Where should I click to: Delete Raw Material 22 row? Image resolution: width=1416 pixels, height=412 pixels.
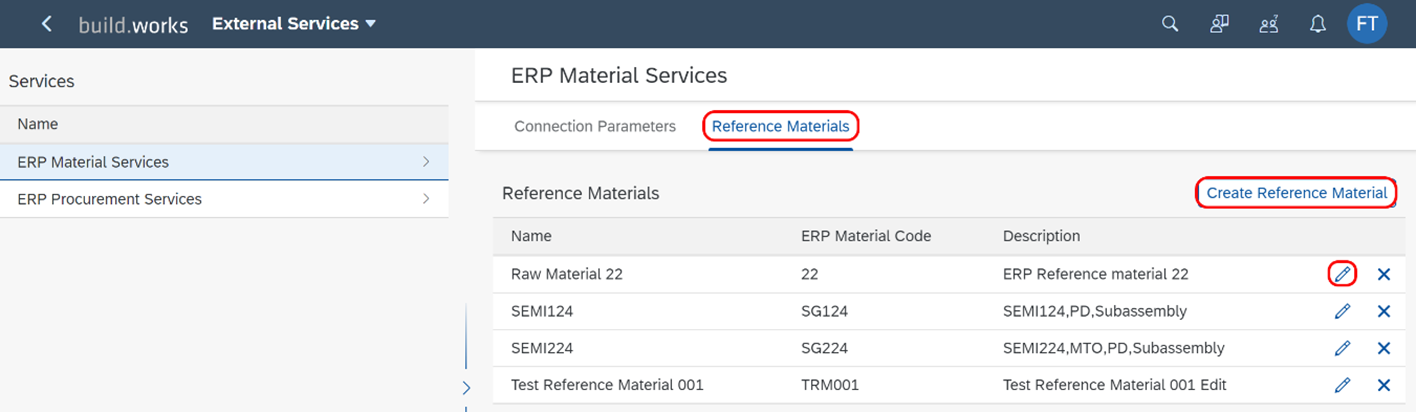1384,274
